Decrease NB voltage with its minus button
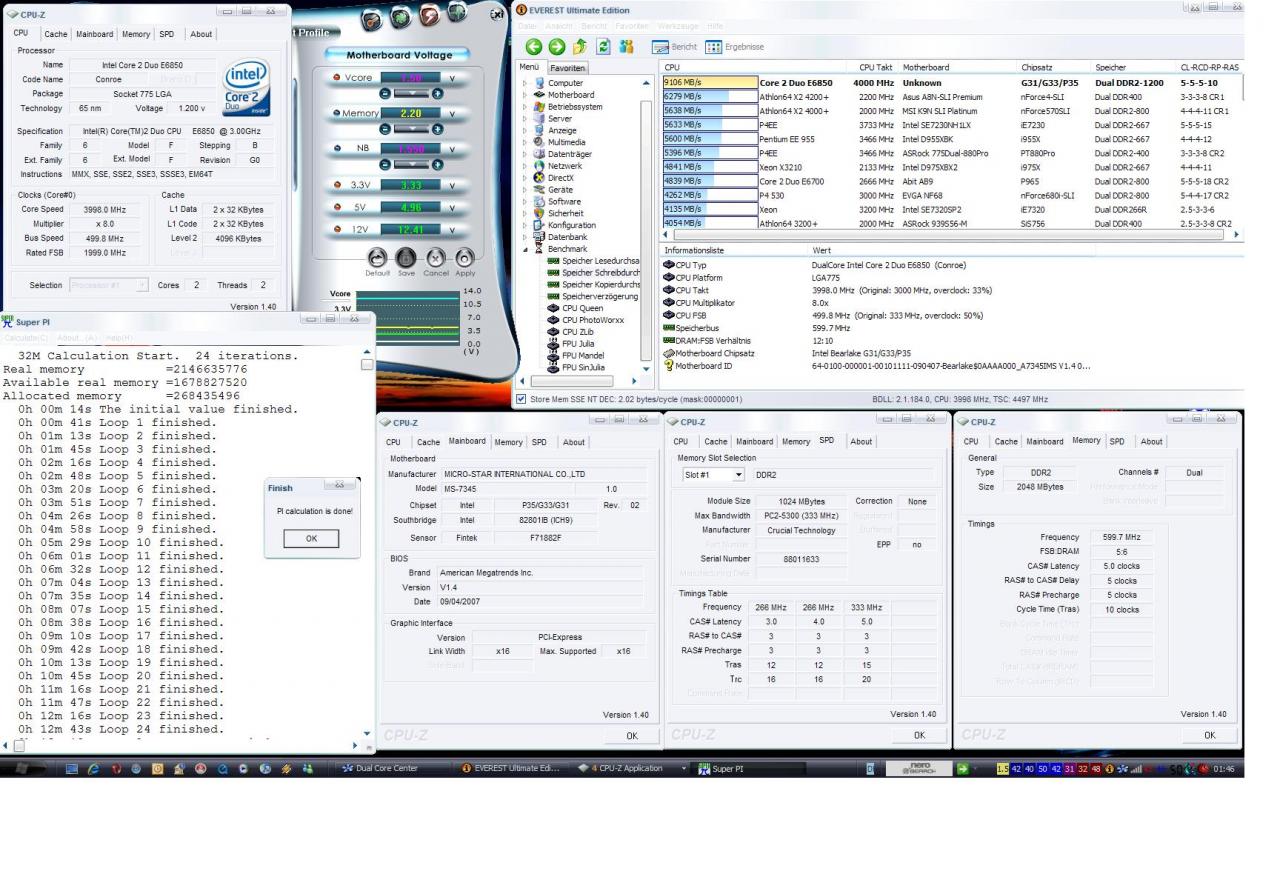The image size is (1280, 874). 386,164
